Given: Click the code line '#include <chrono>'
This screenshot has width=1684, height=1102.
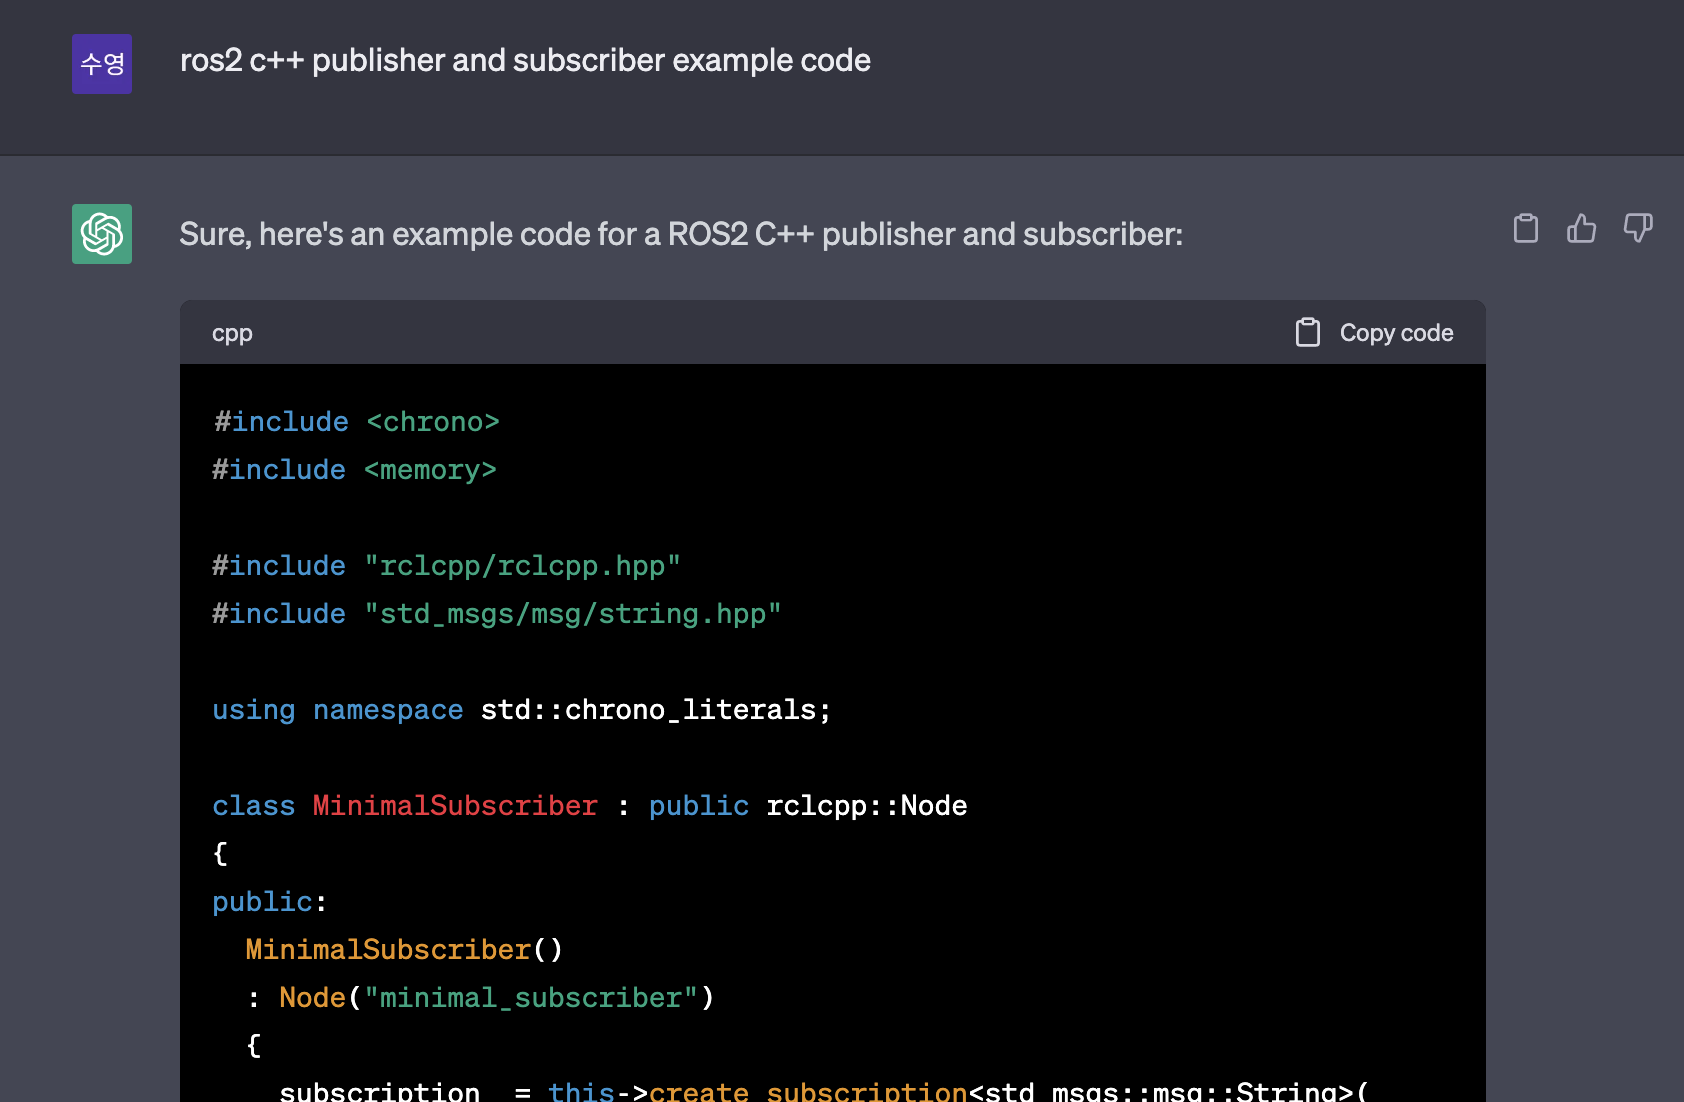Looking at the screenshot, I should pyautogui.click(x=356, y=422).
